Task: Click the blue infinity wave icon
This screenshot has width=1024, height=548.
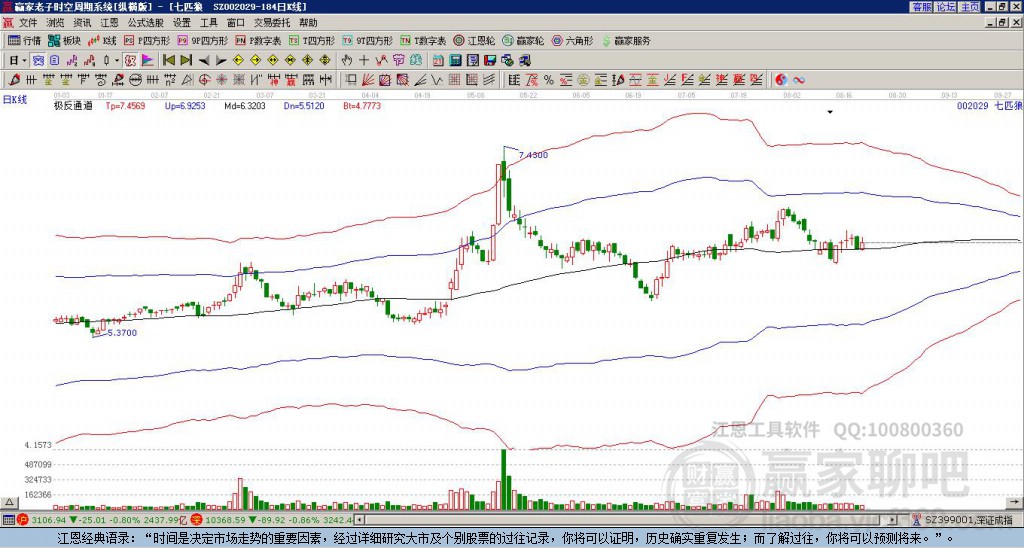Action: coord(799,80)
